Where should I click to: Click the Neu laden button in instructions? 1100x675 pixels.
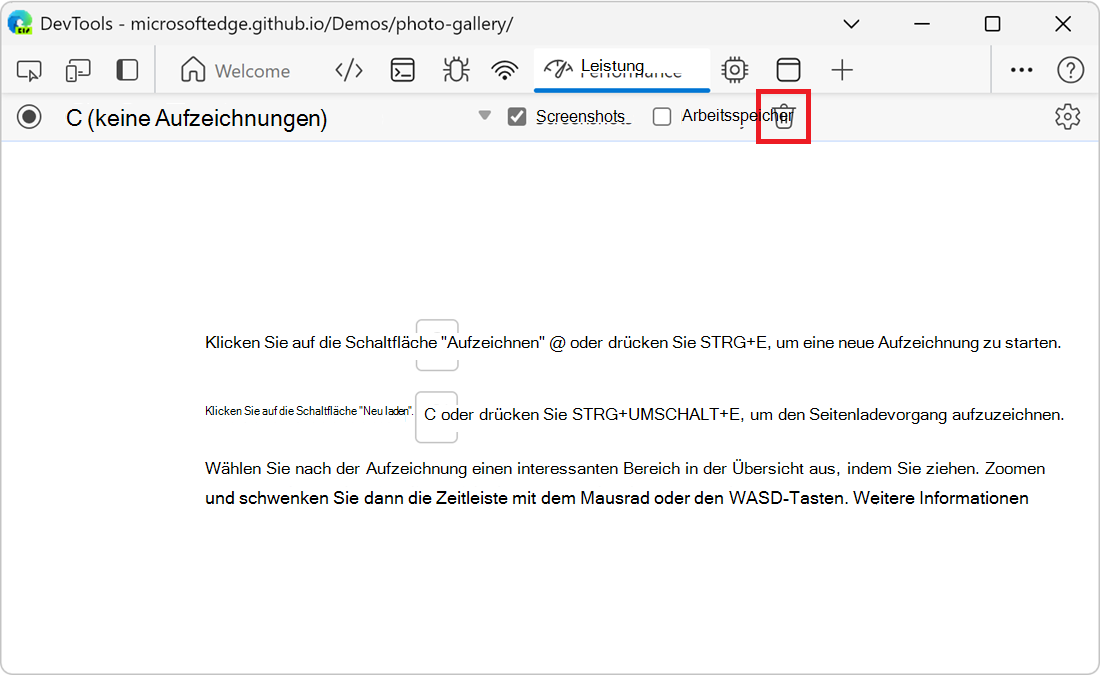click(436, 417)
